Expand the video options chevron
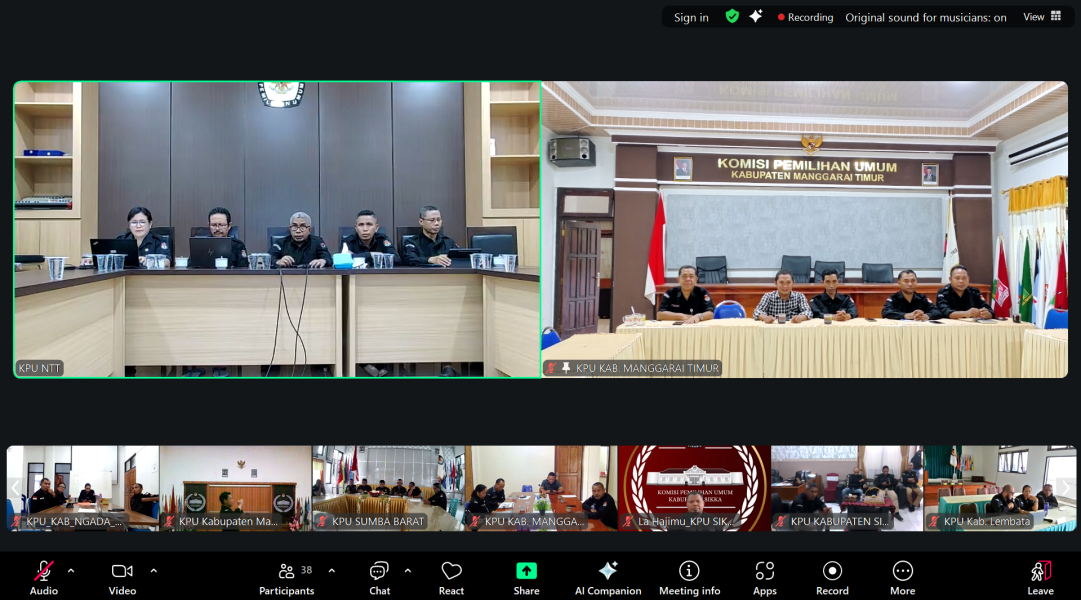This screenshot has height=600, width=1081. [153, 571]
